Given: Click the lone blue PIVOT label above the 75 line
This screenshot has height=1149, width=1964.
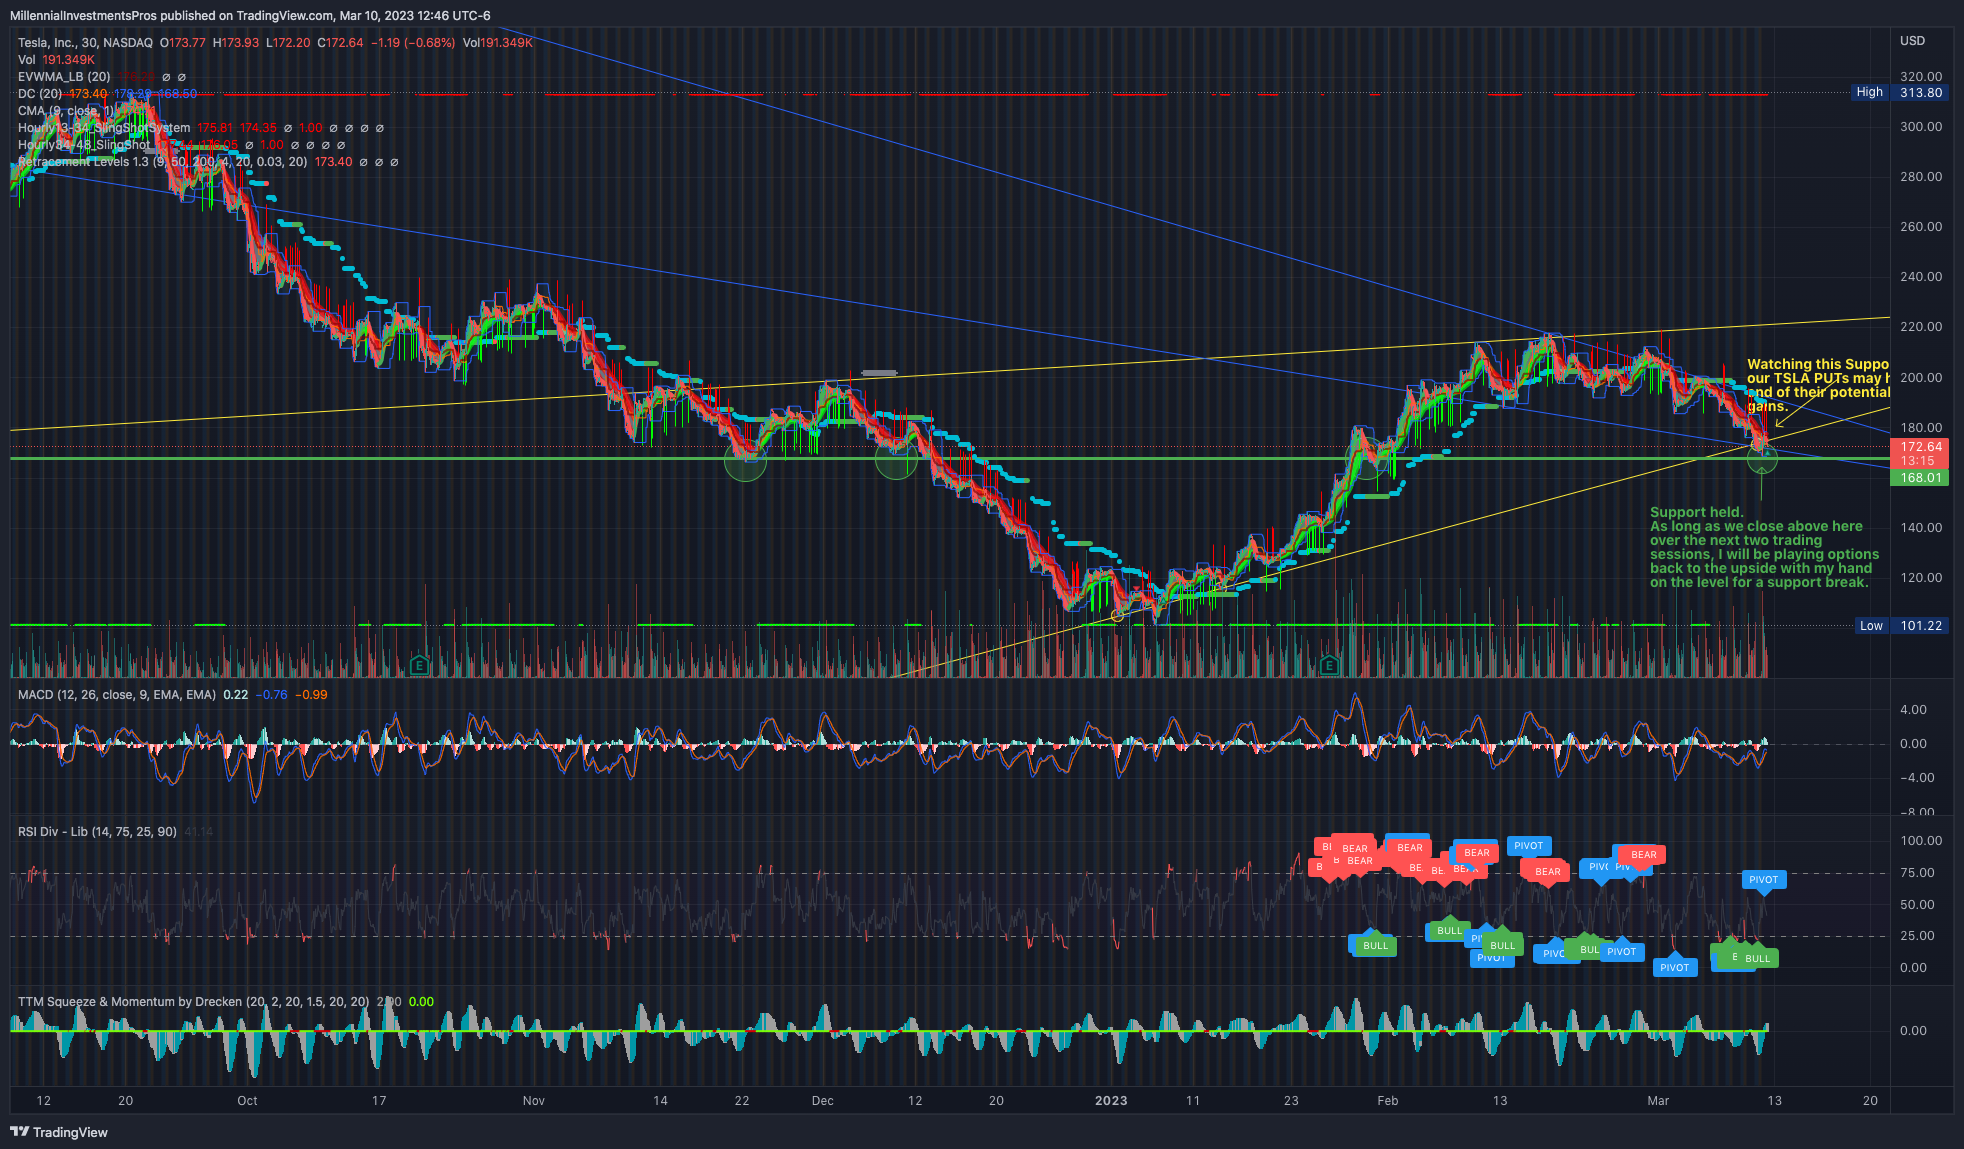Looking at the screenshot, I should 1528,846.
